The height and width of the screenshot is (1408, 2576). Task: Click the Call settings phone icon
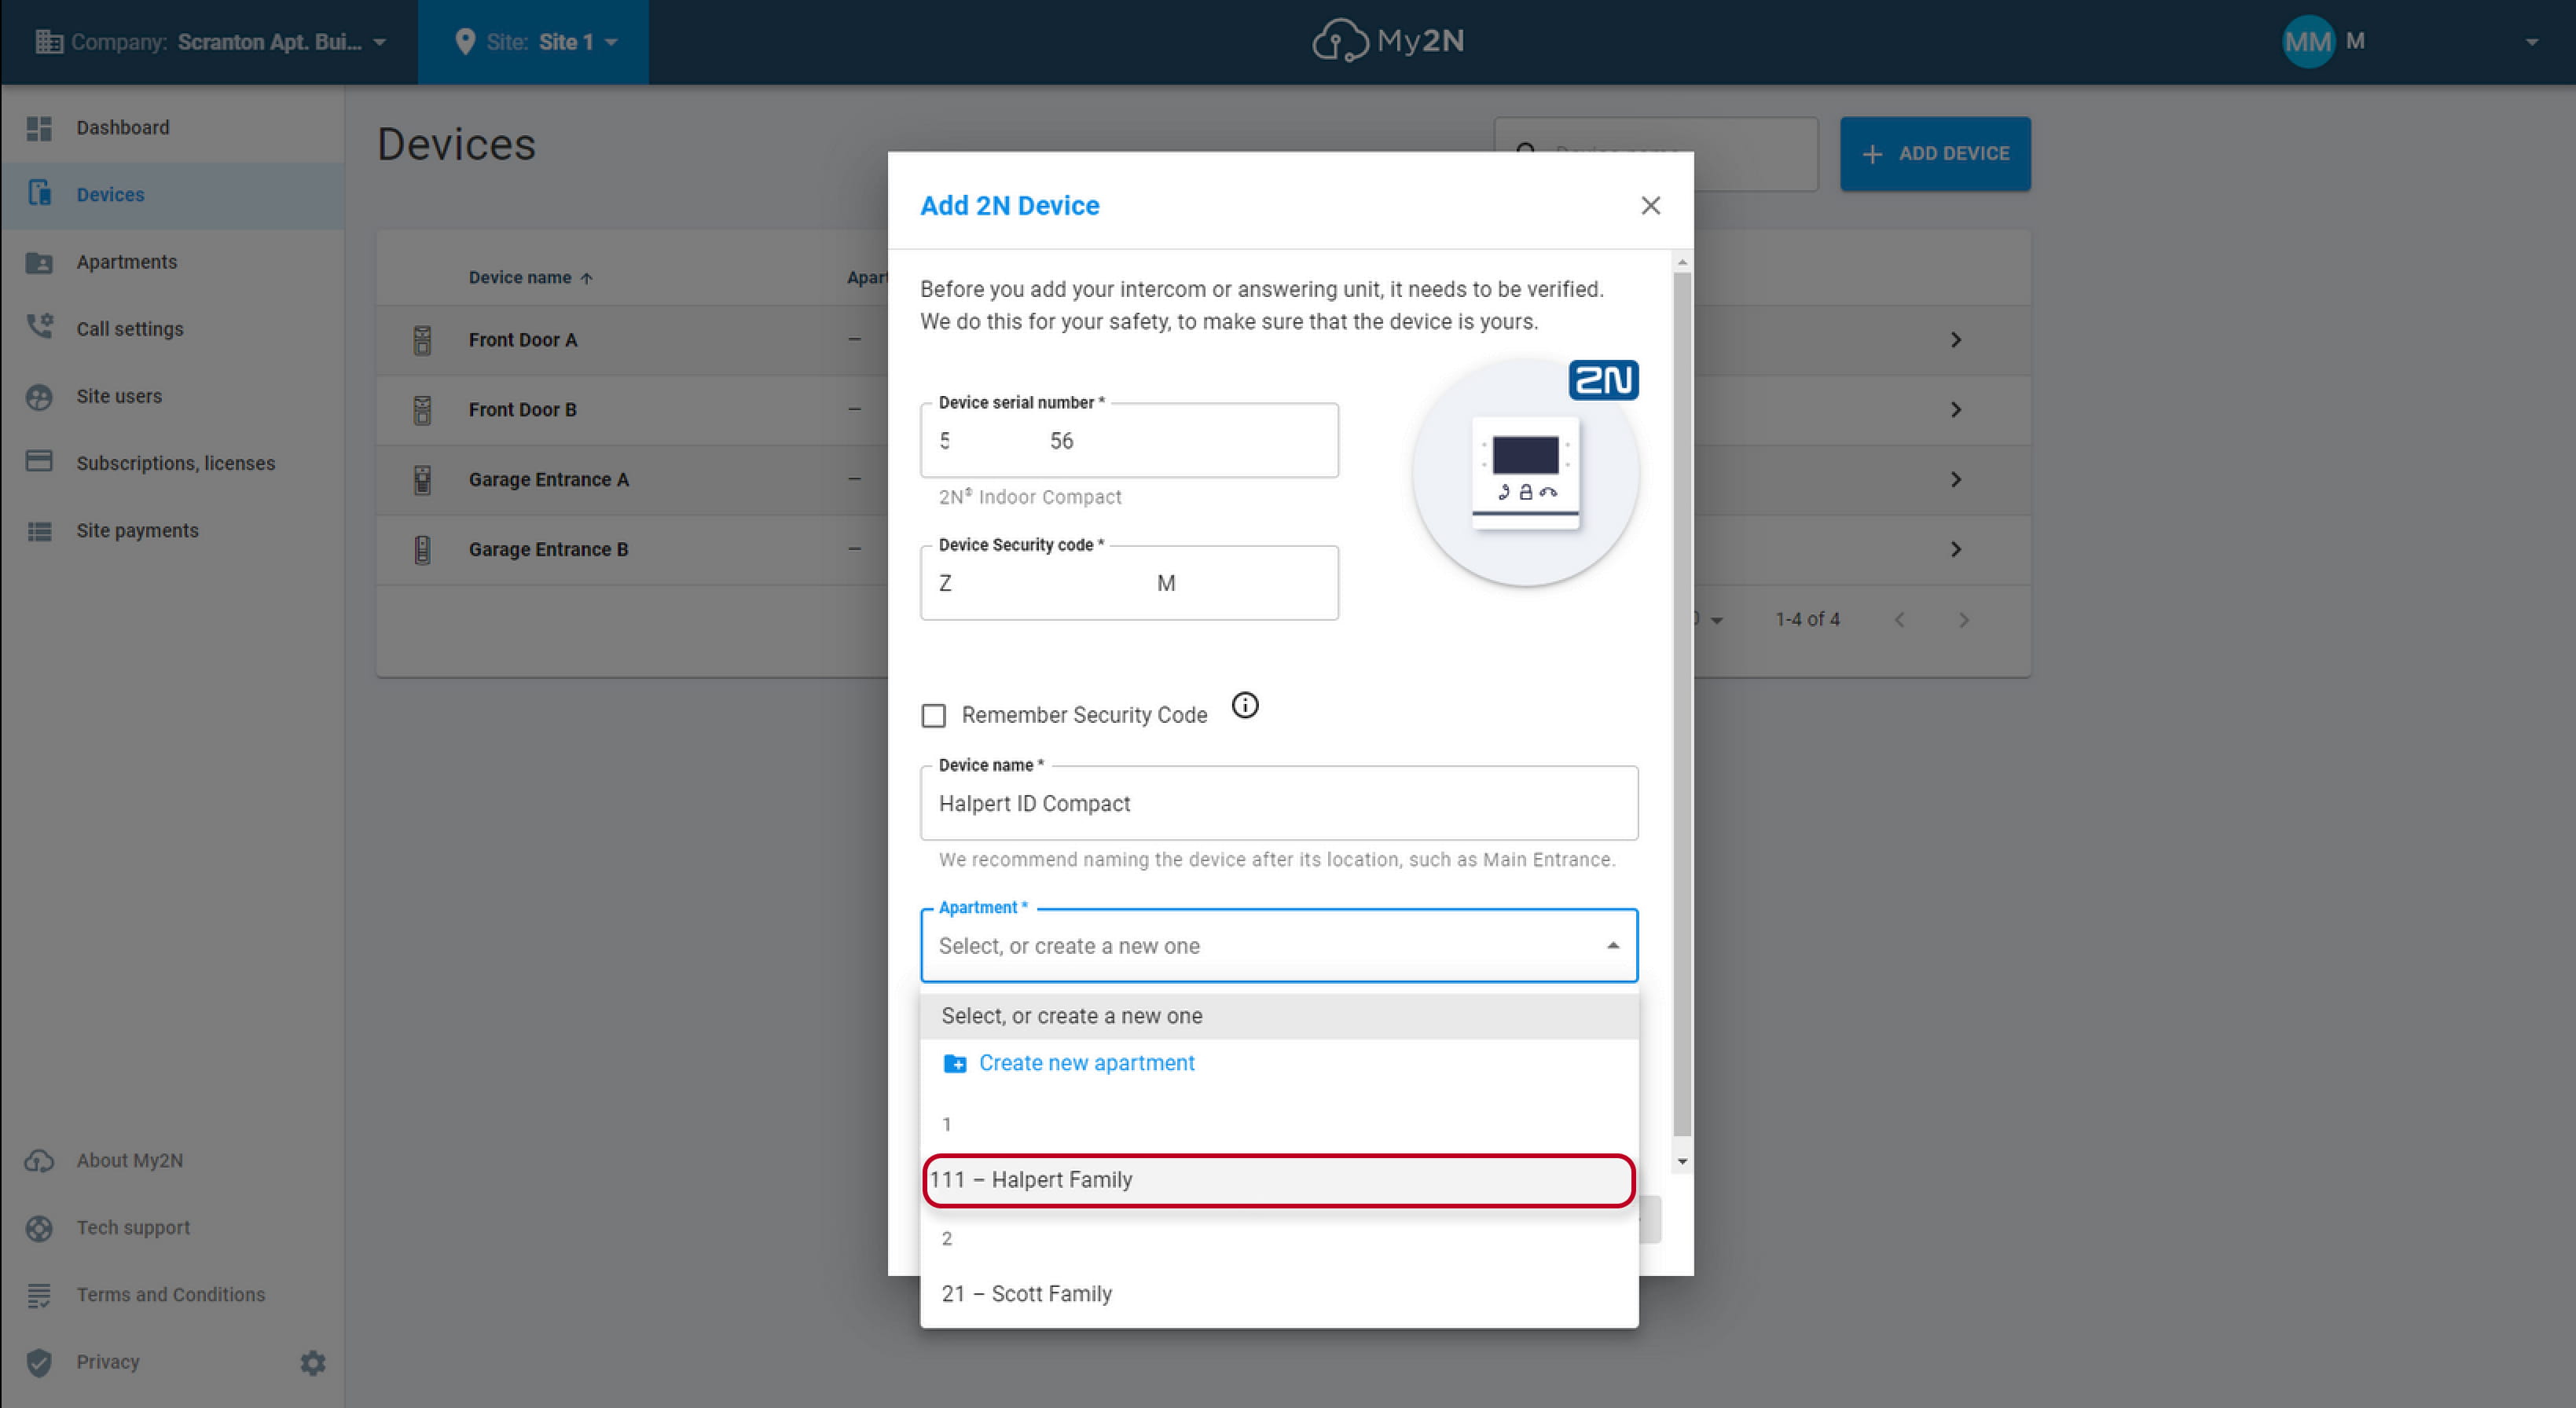click(x=39, y=327)
